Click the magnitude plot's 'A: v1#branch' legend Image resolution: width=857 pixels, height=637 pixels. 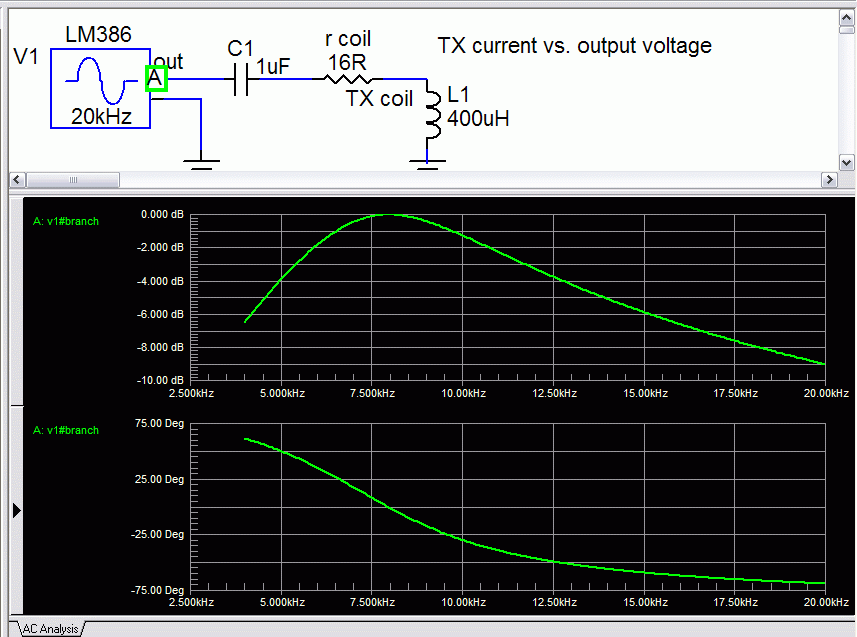pyautogui.click(x=66, y=221)
